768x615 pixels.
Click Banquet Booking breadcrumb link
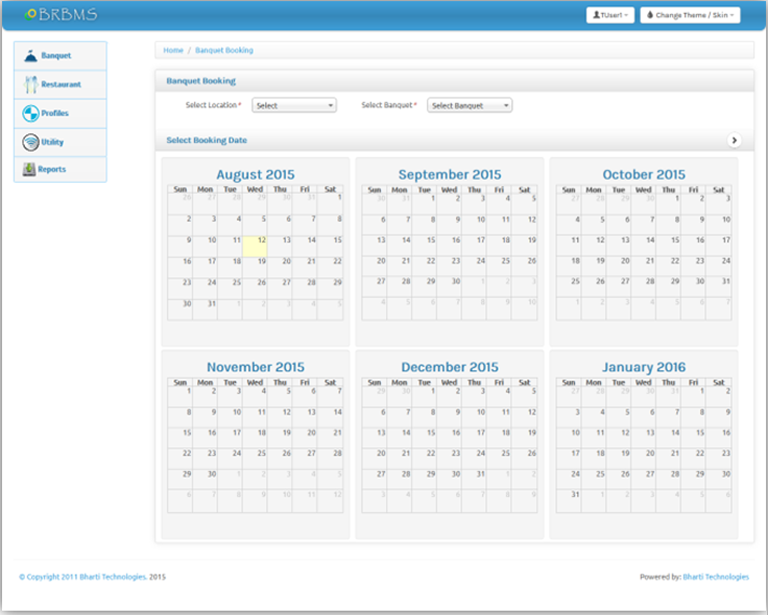point(224,50)
